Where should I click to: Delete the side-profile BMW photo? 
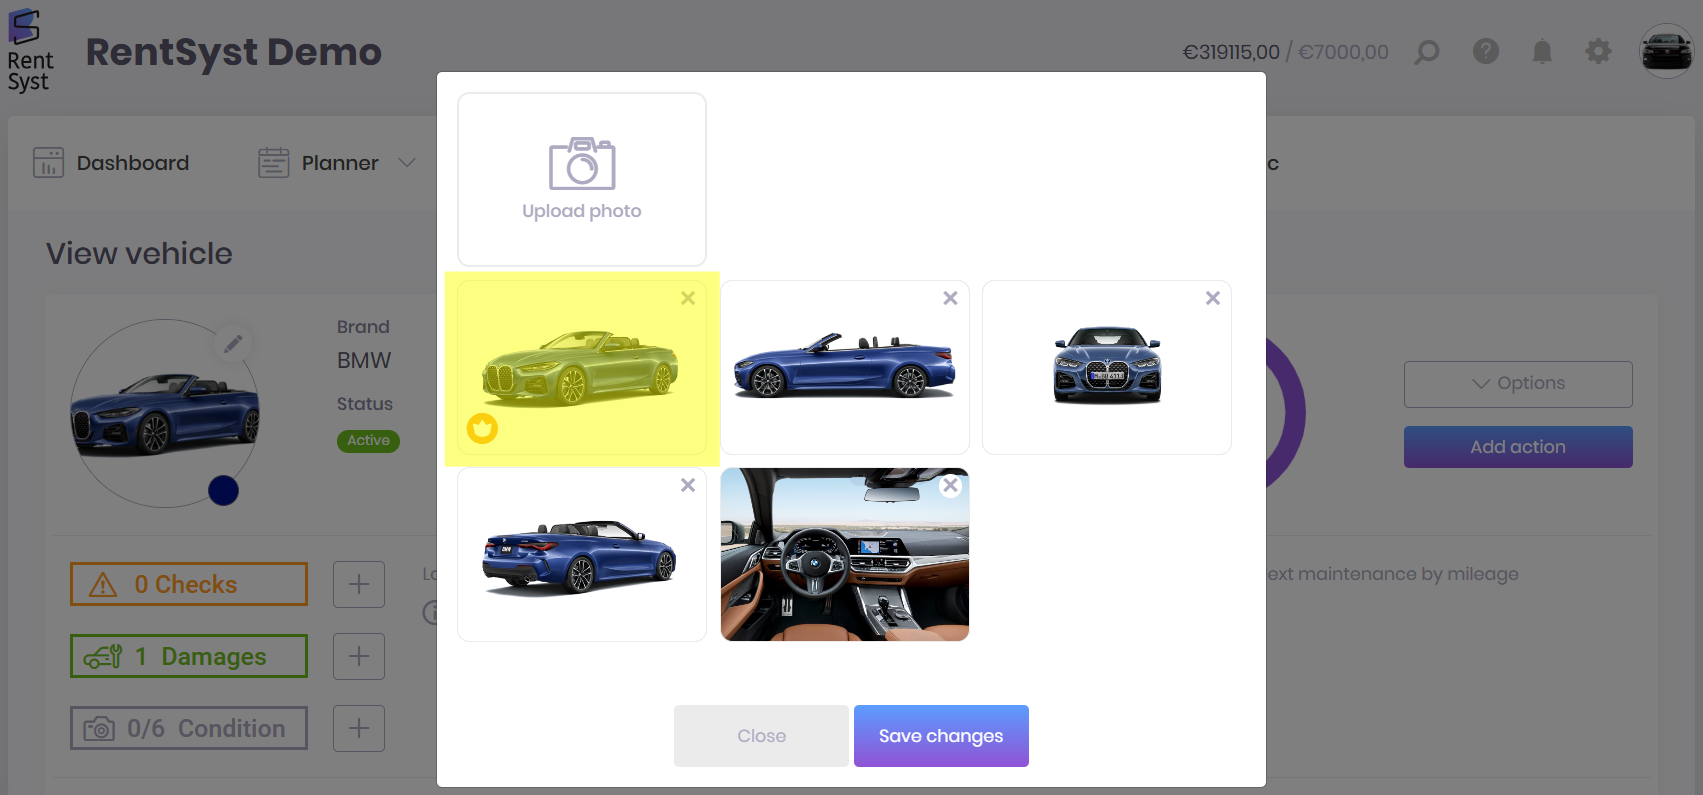[x=950, y=298]
